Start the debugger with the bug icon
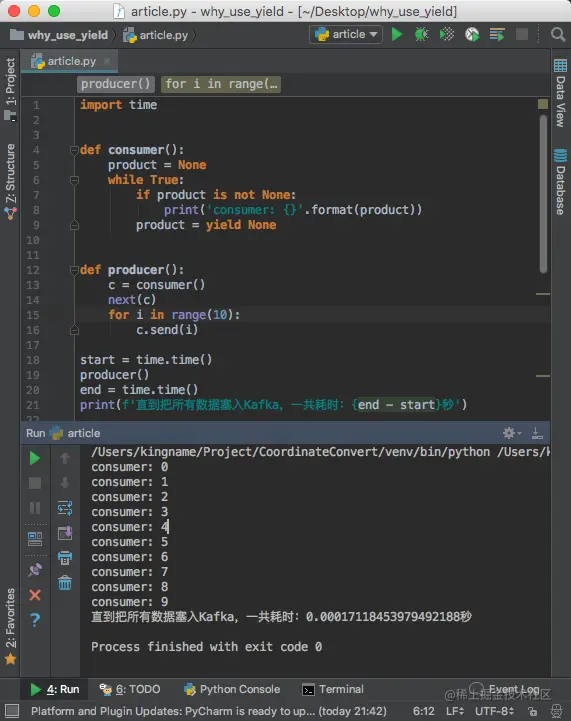Screen dimensions: 571x721 click(421, 34)
